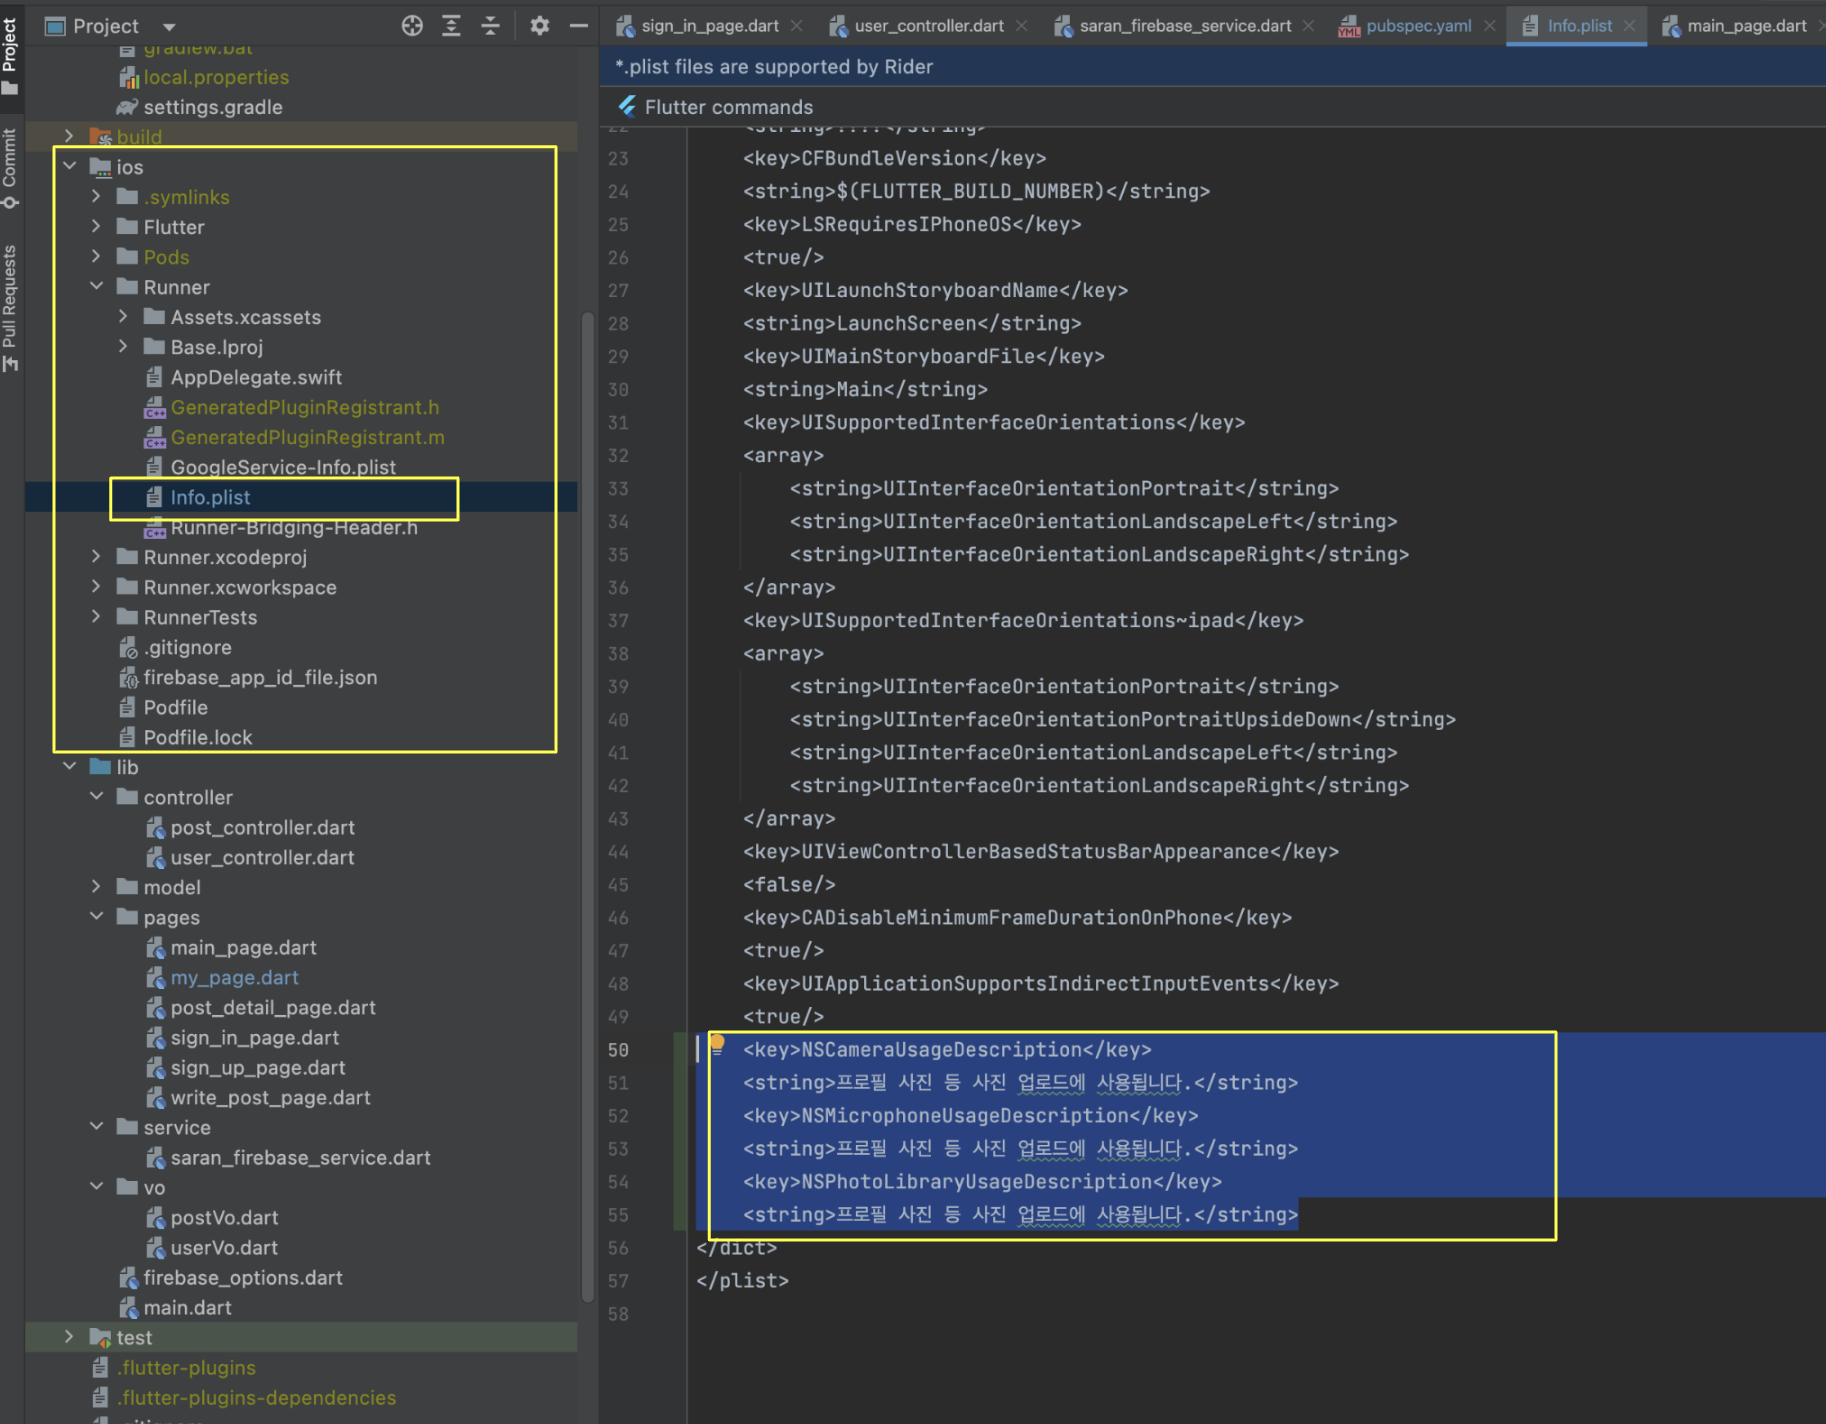Click line number 50 in gutter
This screenshot has width=1826, height=1424.
pyautogui.click(x=618, y=1050)
